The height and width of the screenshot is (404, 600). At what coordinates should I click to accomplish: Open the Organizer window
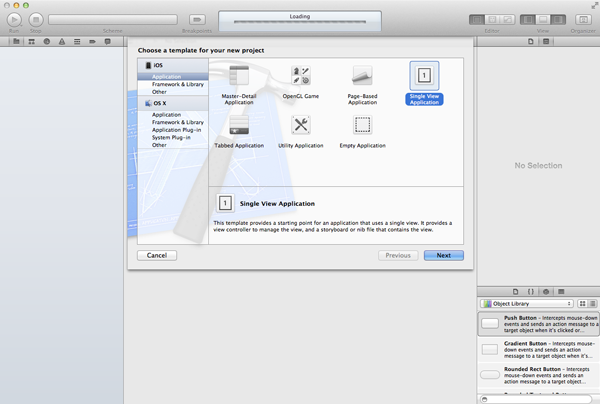click(x=583, y=20)
